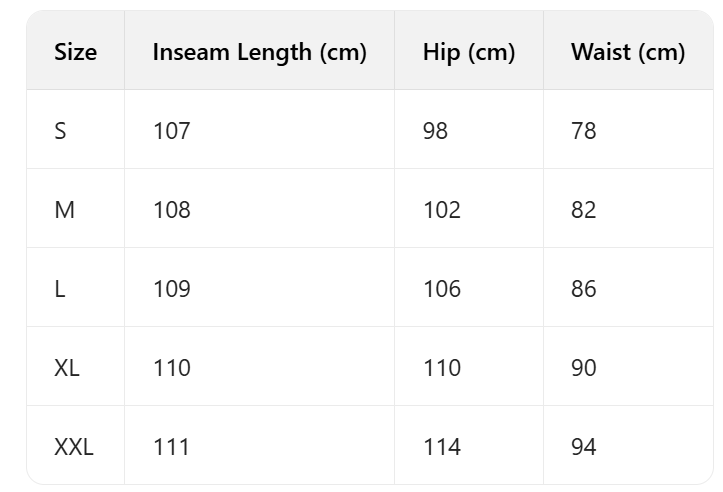Select the M size row label
The height and width of the screenshot is (492, 723).
click(64, 210)
